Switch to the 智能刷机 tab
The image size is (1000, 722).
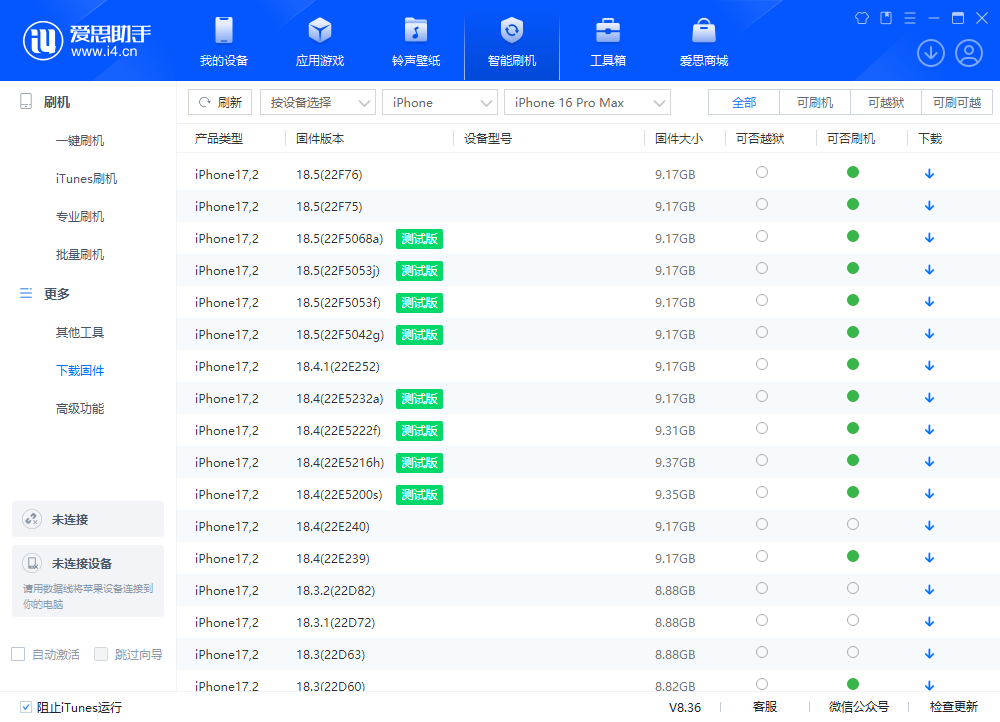click(x=511, y=41)
